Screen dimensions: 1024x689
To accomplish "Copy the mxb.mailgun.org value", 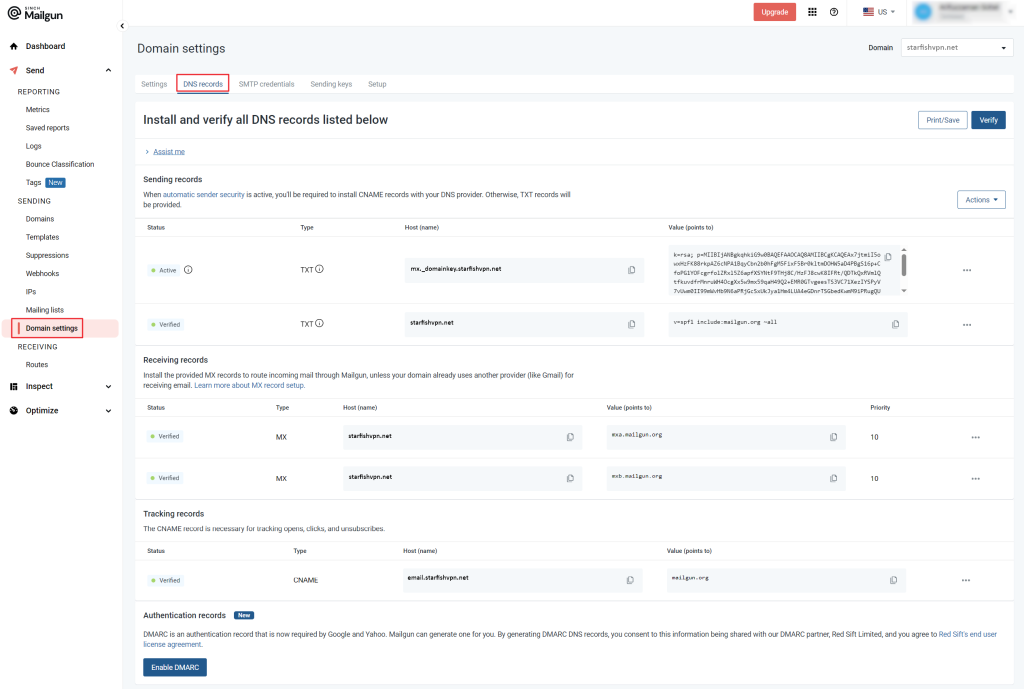I will click(x=833, y=478).
